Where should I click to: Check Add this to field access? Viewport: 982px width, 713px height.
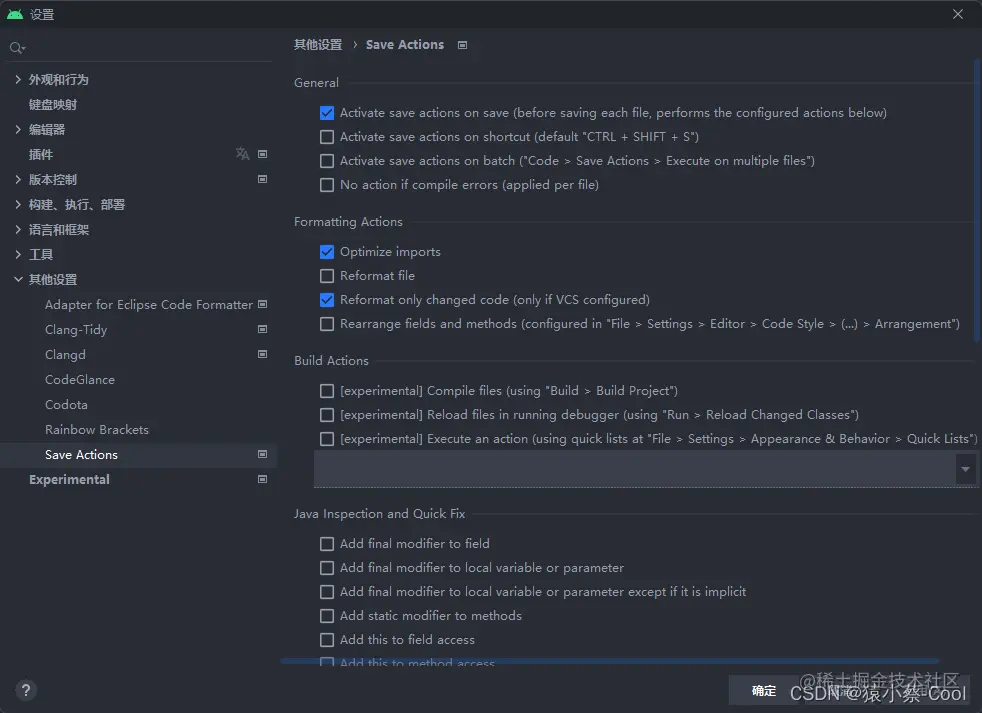point(326,640)
